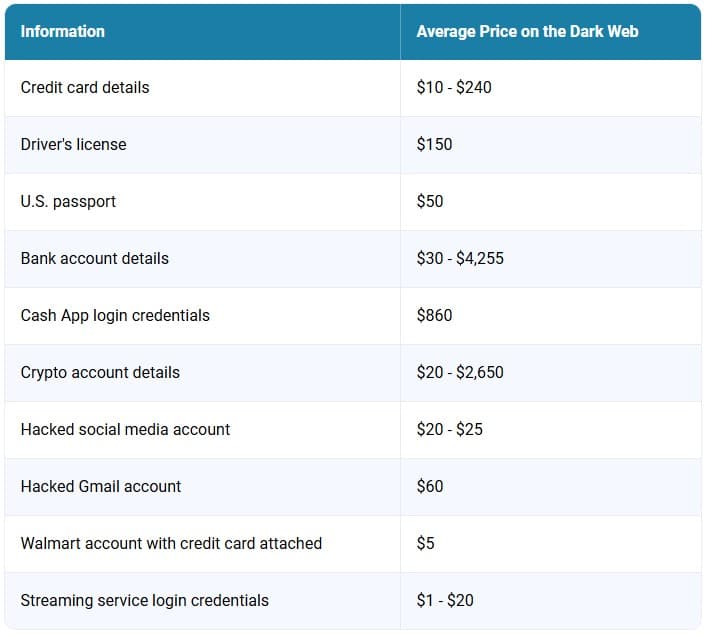Image resolution: width=708 pixels, height=636 pixels.
Task: Select the "Crypto account details" cell
Action: tap(100, 372)
